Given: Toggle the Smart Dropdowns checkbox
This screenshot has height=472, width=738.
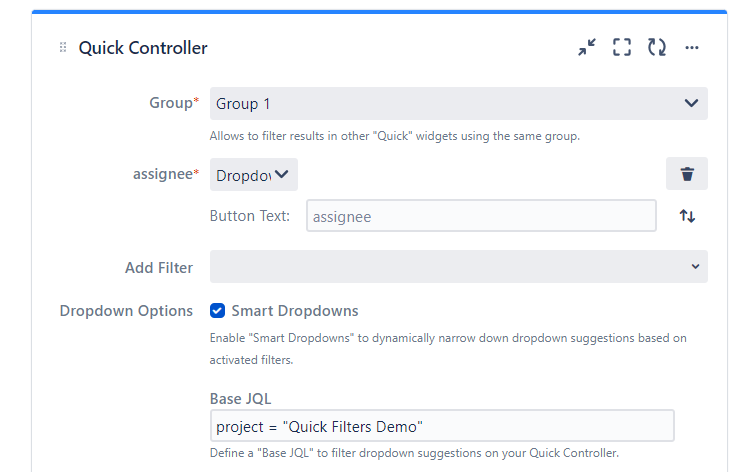Looking at the screenshot, I should [x=217, y=311].
